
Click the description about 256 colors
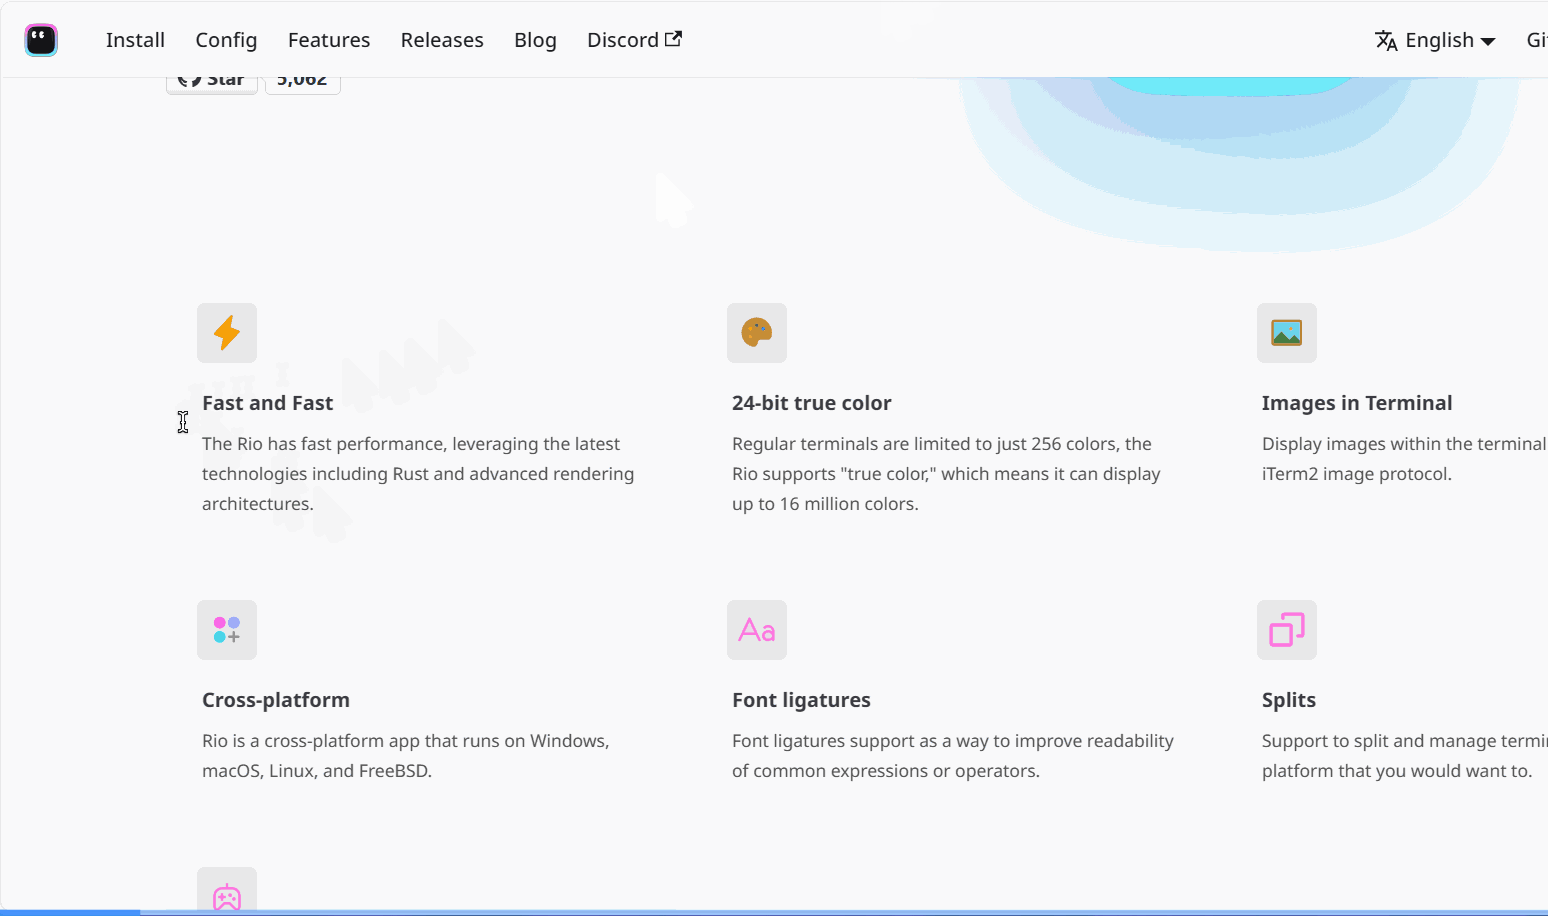click(946, 474)
